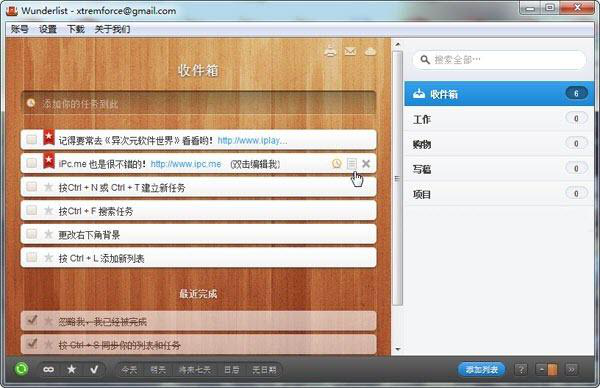Click the 添加列表 button
600x388 pixels.
click(482, 370)
